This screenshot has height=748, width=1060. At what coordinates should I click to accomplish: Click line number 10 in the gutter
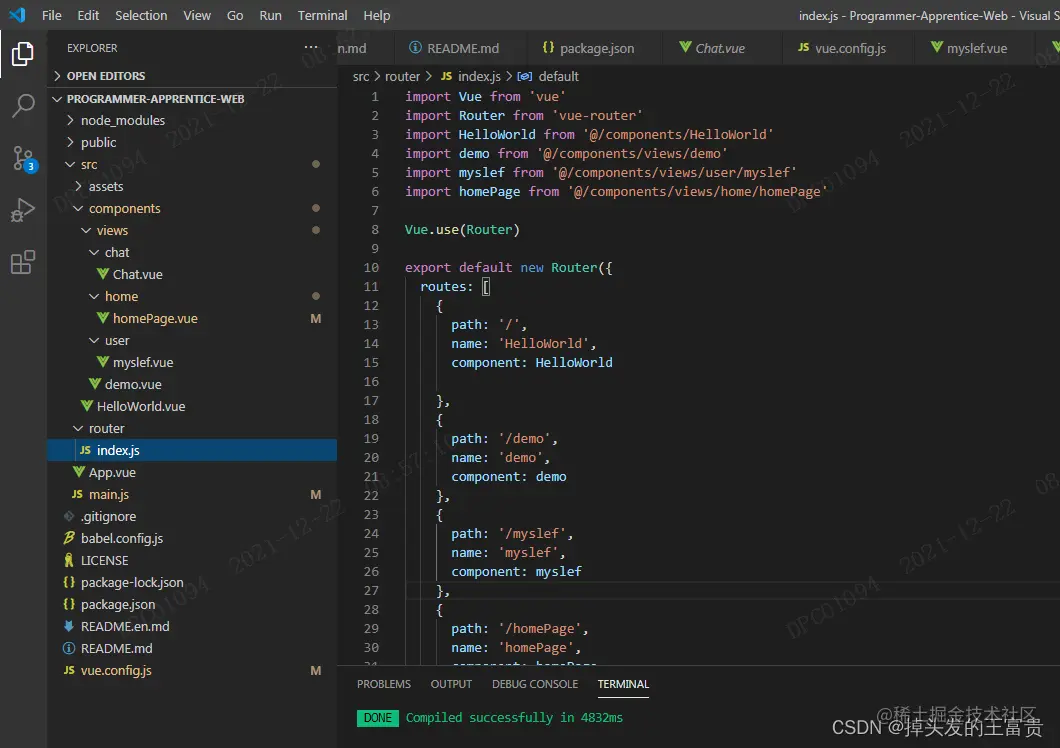pos(371,267)
